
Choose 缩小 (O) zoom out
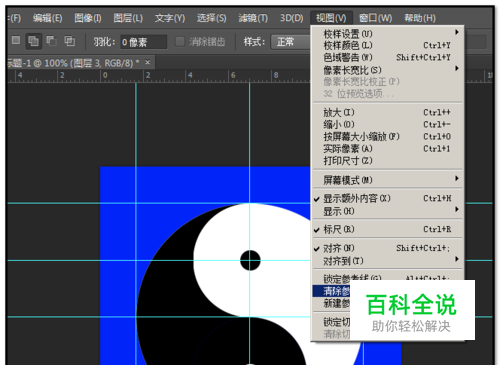[x=387, y=124]
